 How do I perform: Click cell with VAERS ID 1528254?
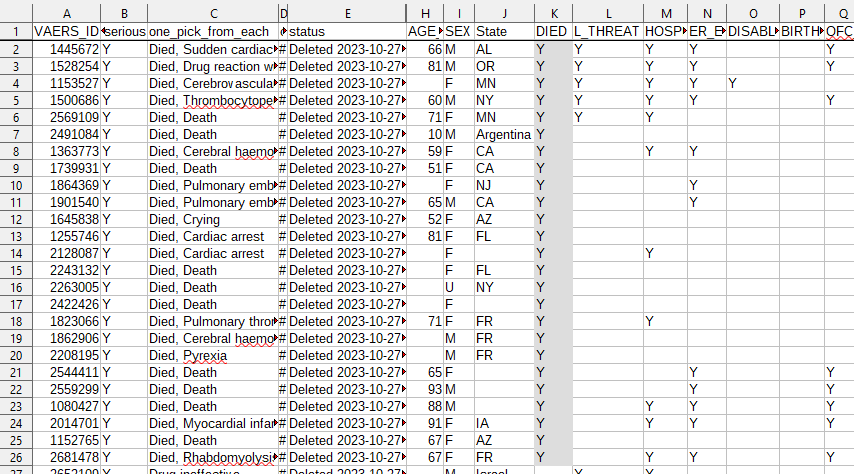(x=66, y=66)
